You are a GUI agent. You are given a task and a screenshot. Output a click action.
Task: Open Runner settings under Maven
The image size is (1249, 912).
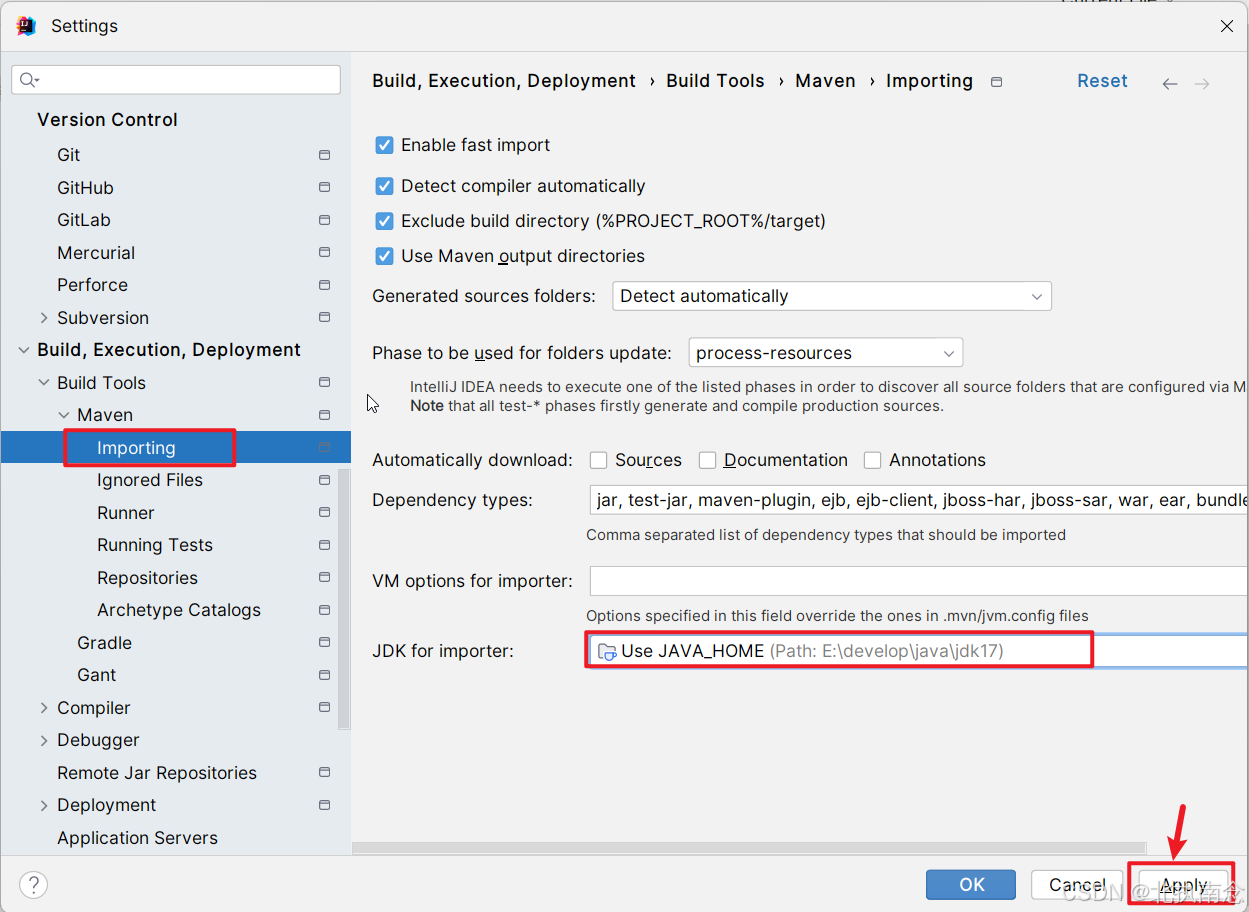[126, 513]
